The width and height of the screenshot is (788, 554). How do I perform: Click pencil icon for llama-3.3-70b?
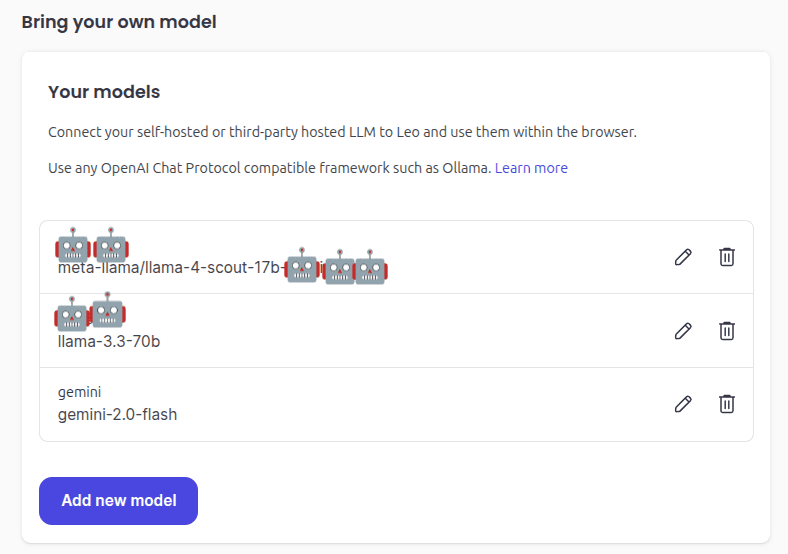683,330
